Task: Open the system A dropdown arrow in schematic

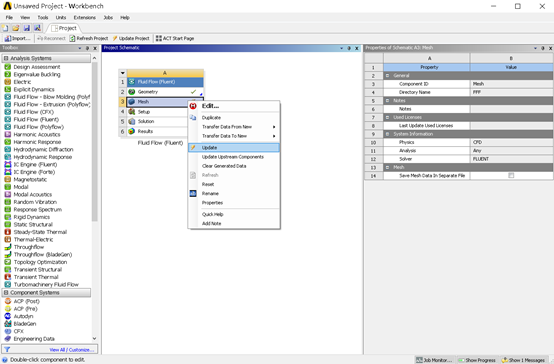Action: [123, 73]
